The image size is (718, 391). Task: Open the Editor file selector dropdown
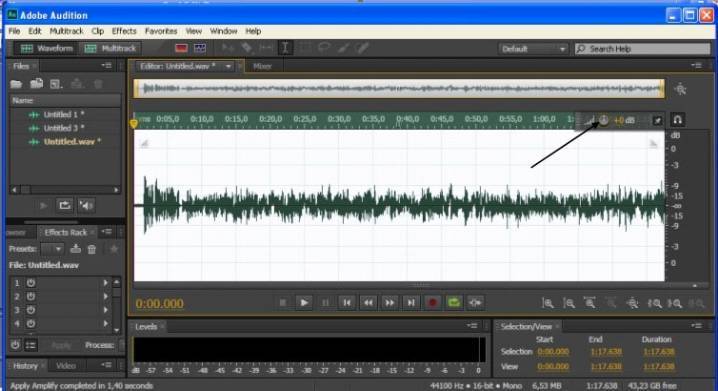tap(228, 66)
